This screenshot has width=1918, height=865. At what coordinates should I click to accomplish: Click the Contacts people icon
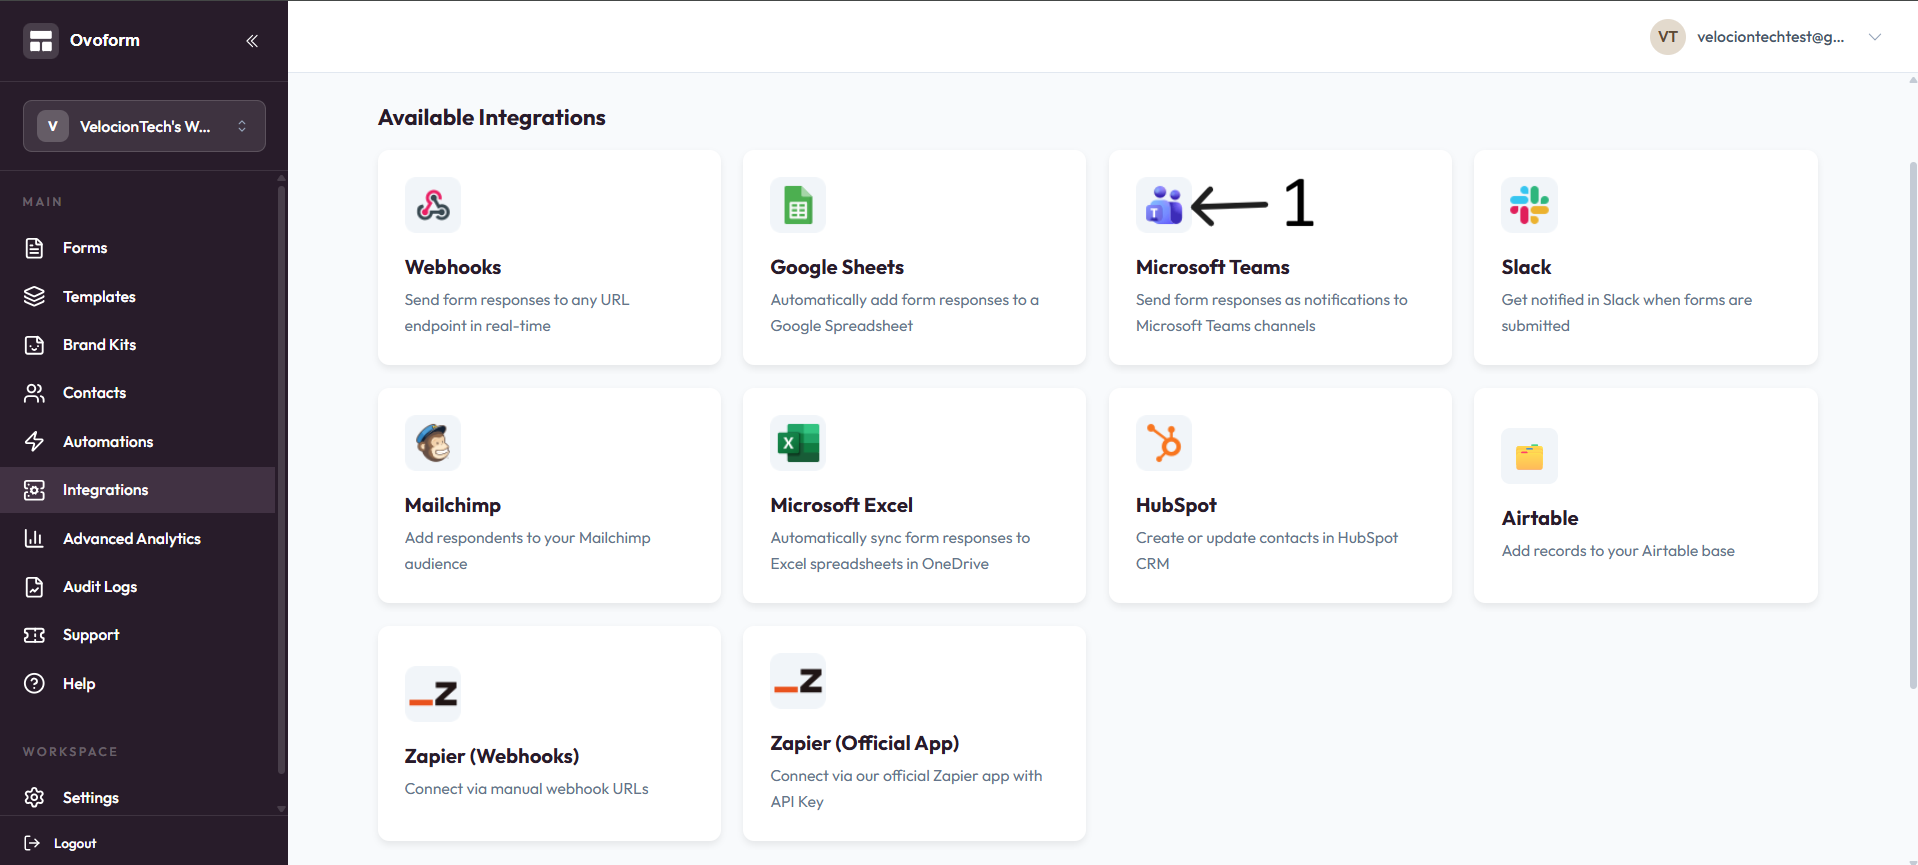35,393
